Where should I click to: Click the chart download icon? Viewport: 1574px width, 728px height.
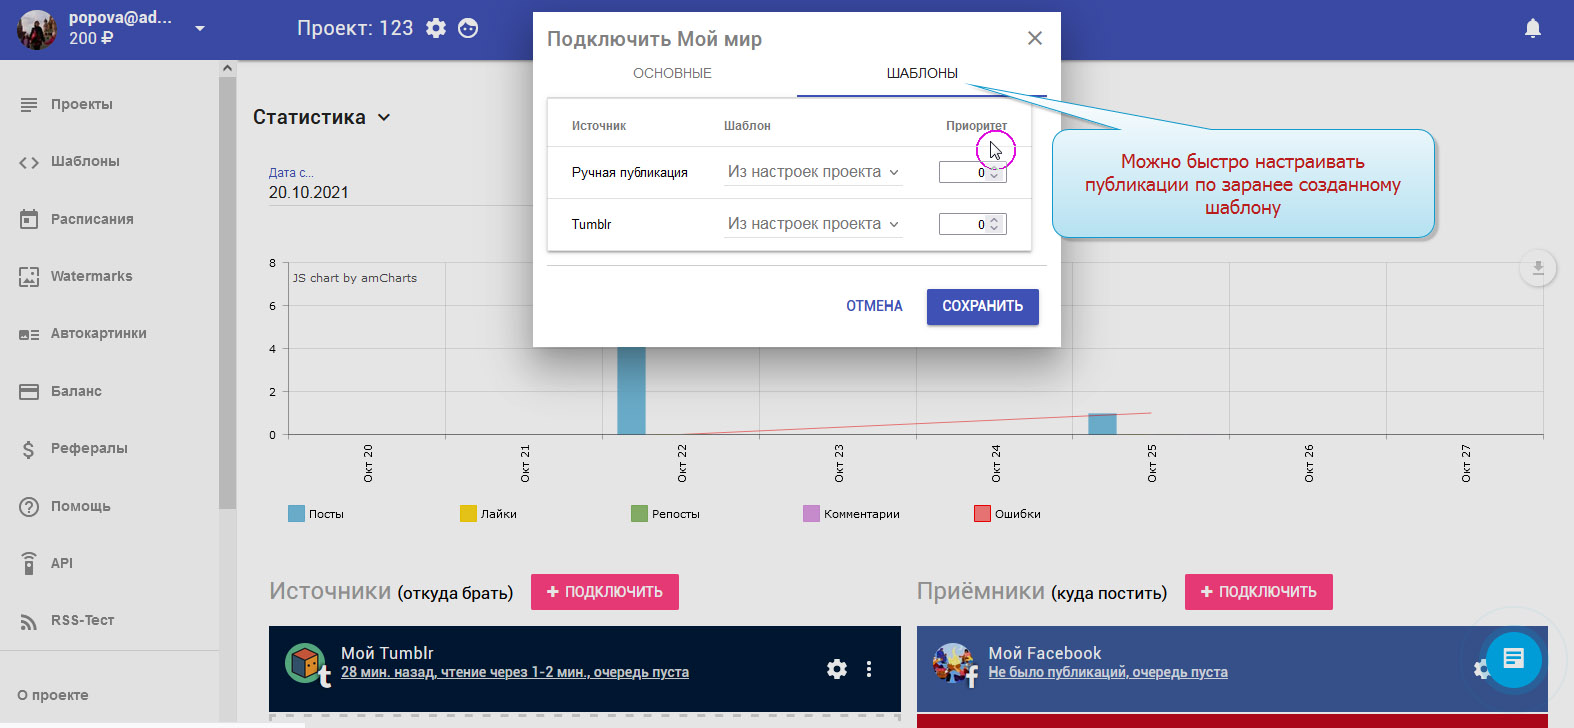1538,268
